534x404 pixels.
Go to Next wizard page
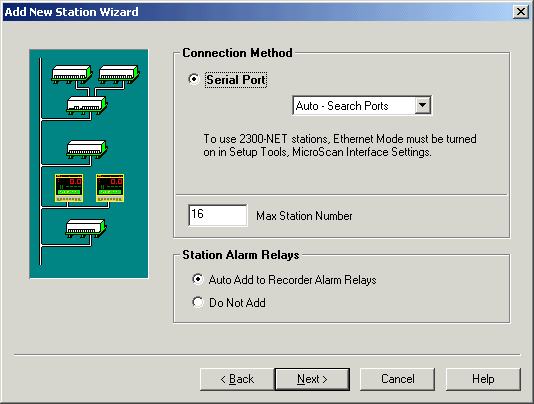tap(312, 379)
